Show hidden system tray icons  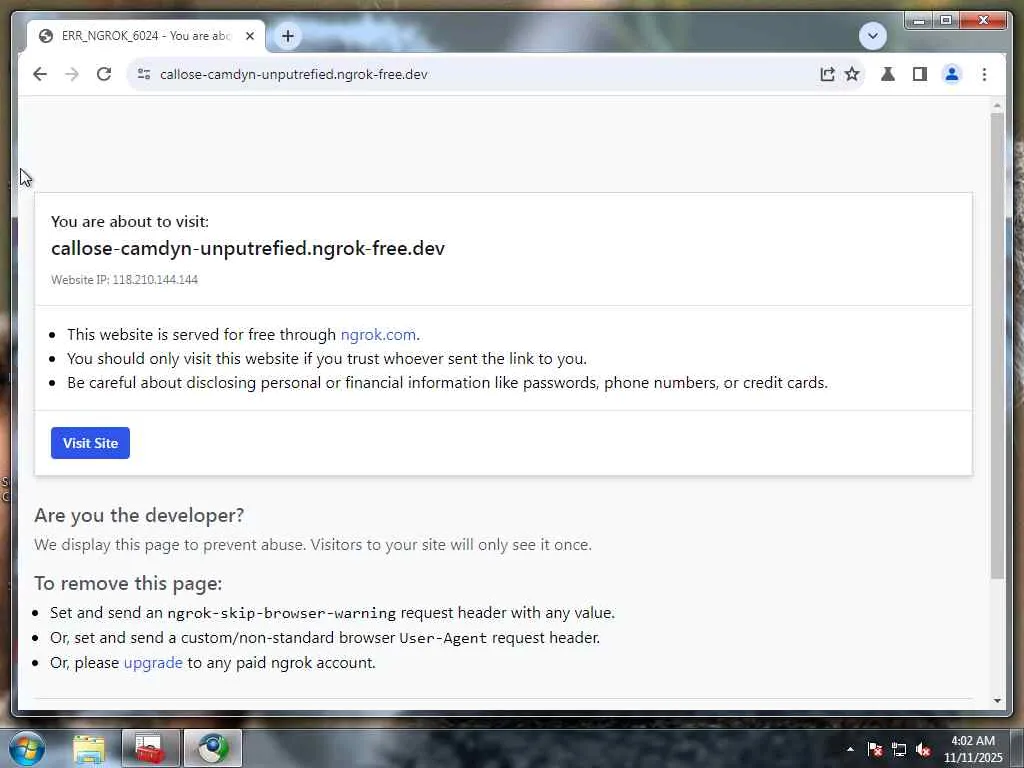850,749
